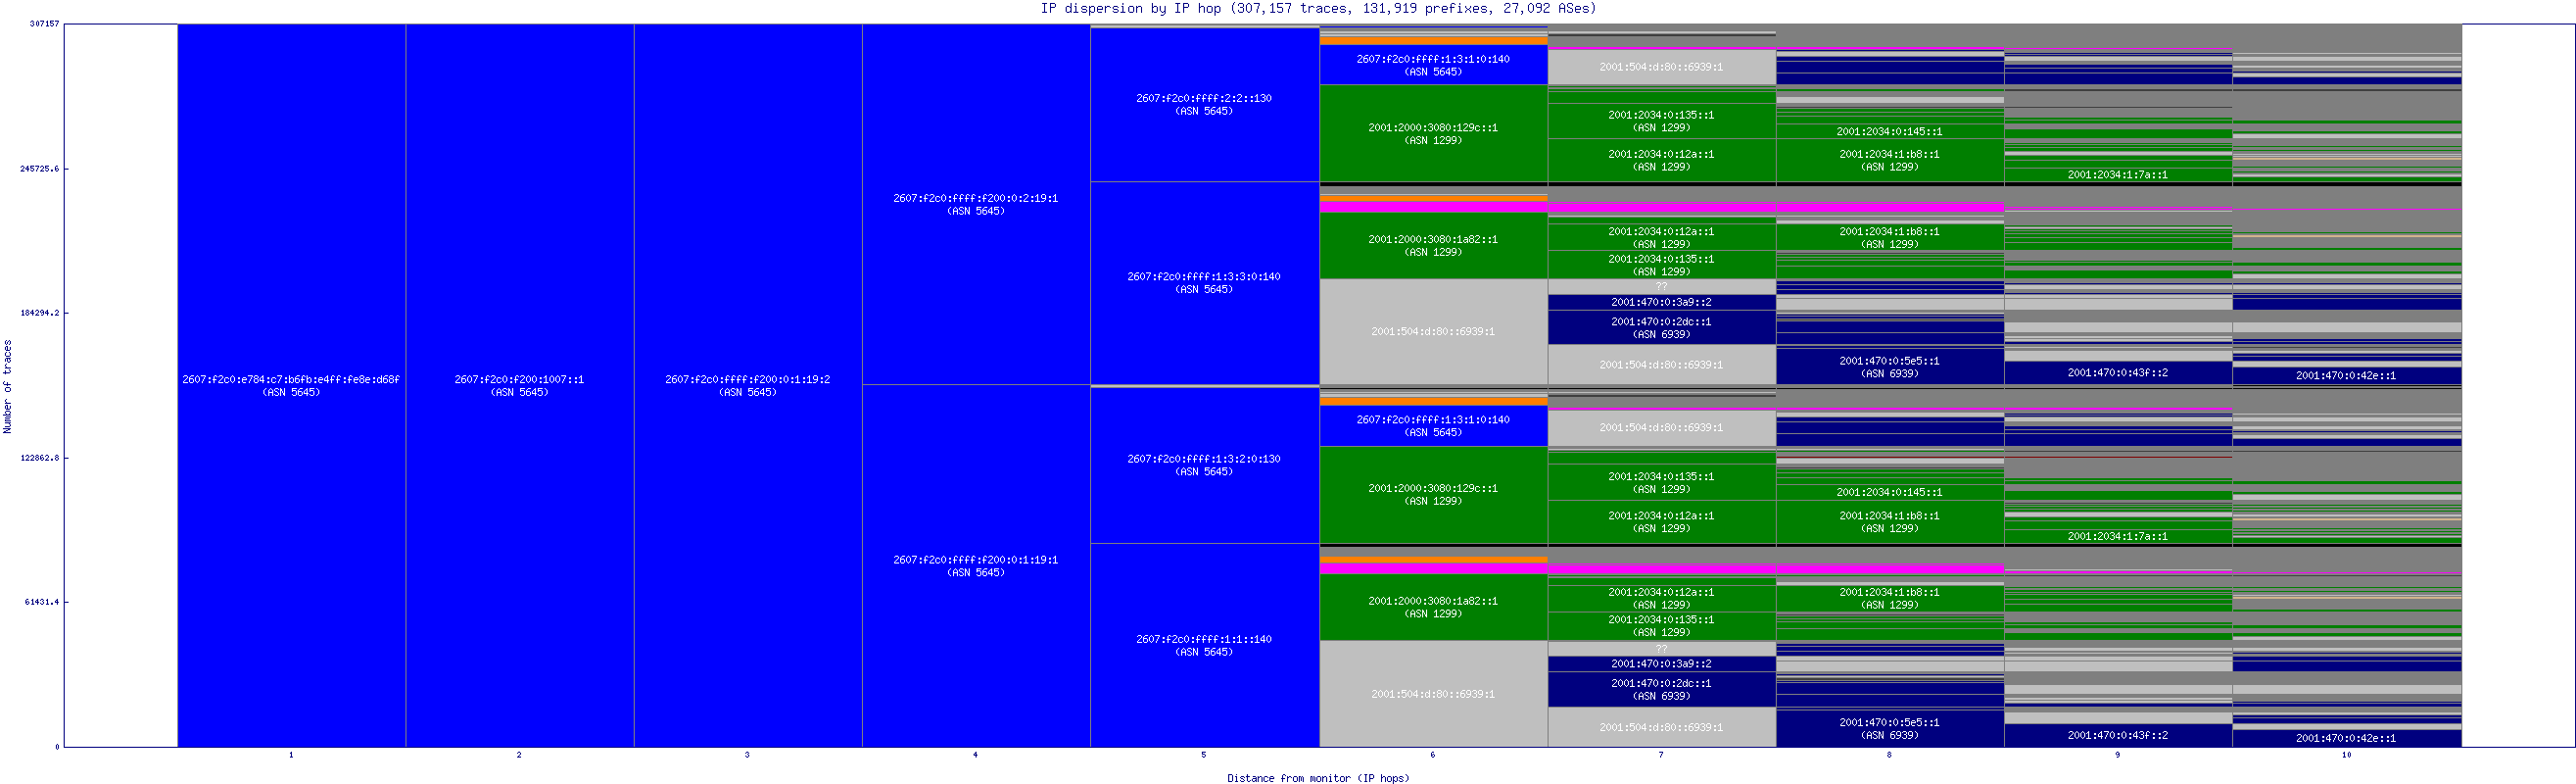Select the block 2607:f2c0:ffff:2:2::130
Viewport: 2576px width, 784px height.
pyautogui.click(x=1204, y=104)
